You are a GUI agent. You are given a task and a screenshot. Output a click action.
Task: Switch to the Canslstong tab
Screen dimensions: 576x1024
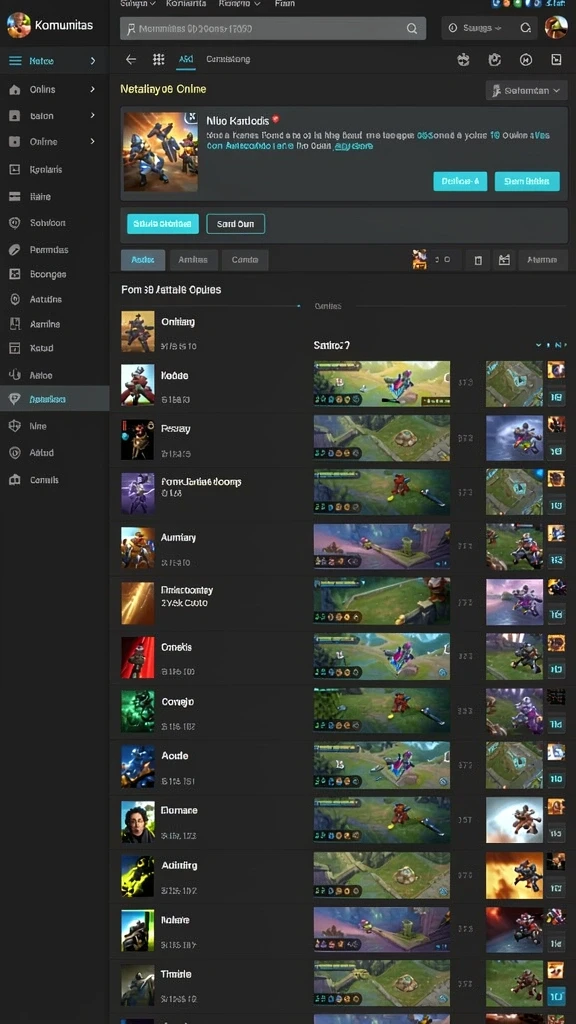pyautogui.click(x=228, y=59)
